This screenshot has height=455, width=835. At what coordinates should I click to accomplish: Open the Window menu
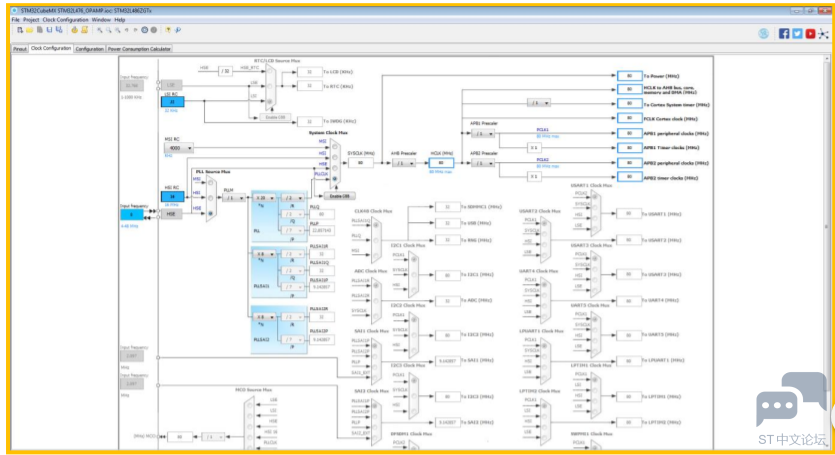(x=101, y=20)
